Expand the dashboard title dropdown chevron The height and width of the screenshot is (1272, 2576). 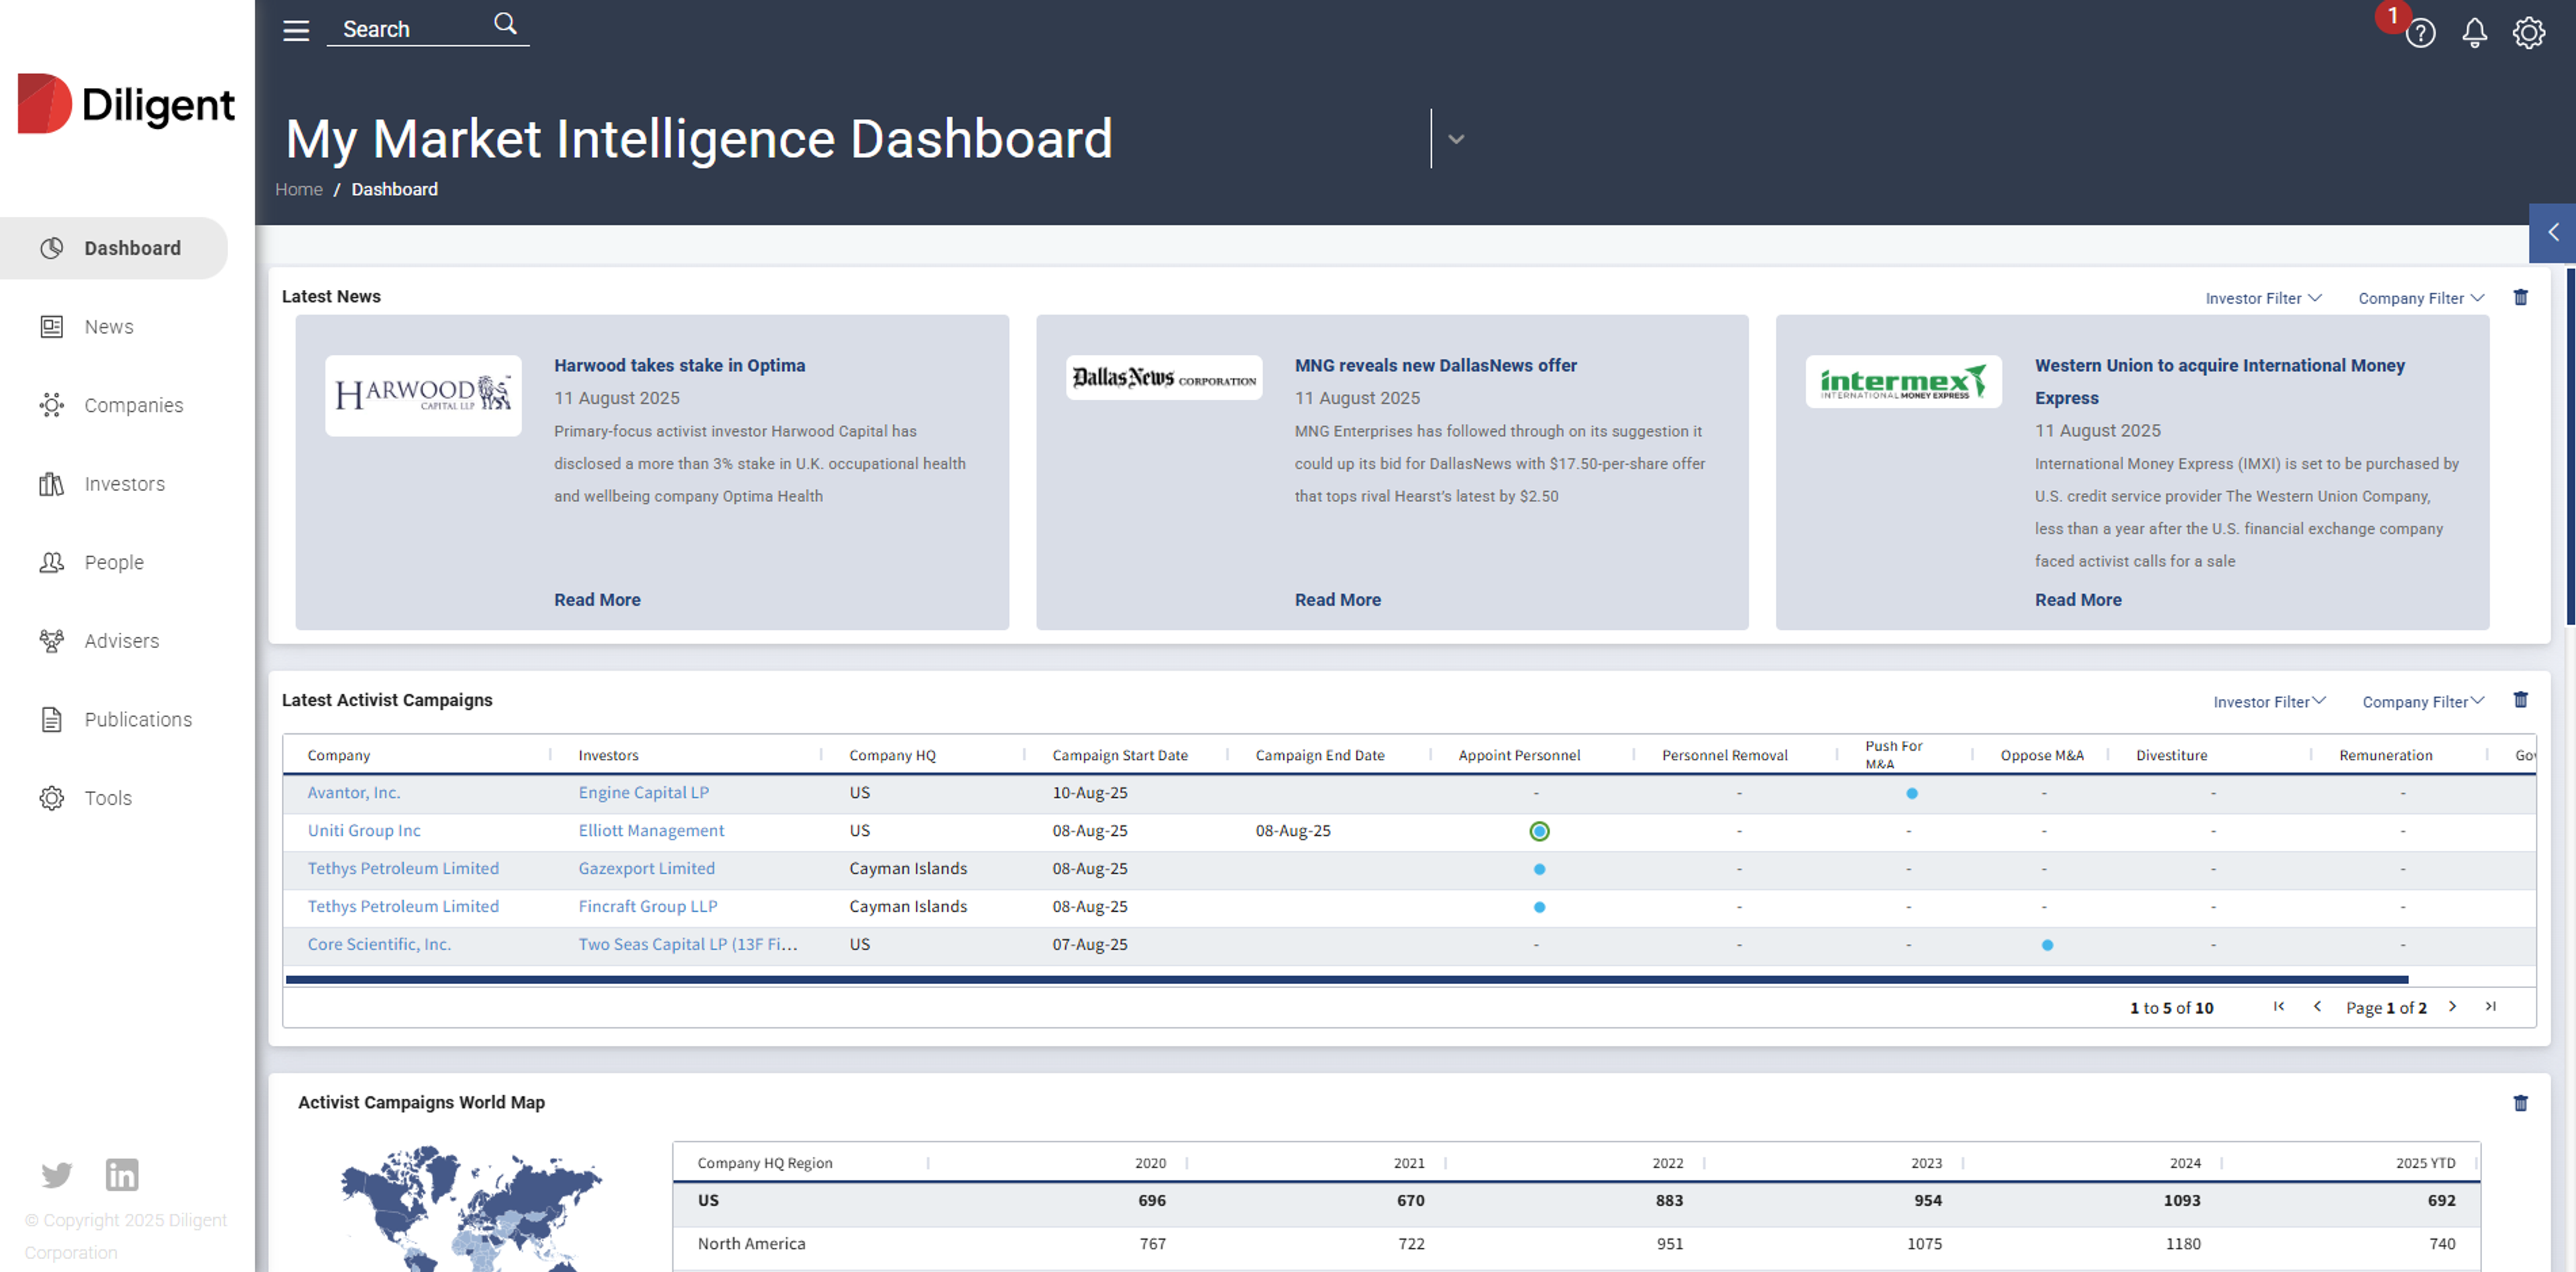click(x=1456, y=139)
